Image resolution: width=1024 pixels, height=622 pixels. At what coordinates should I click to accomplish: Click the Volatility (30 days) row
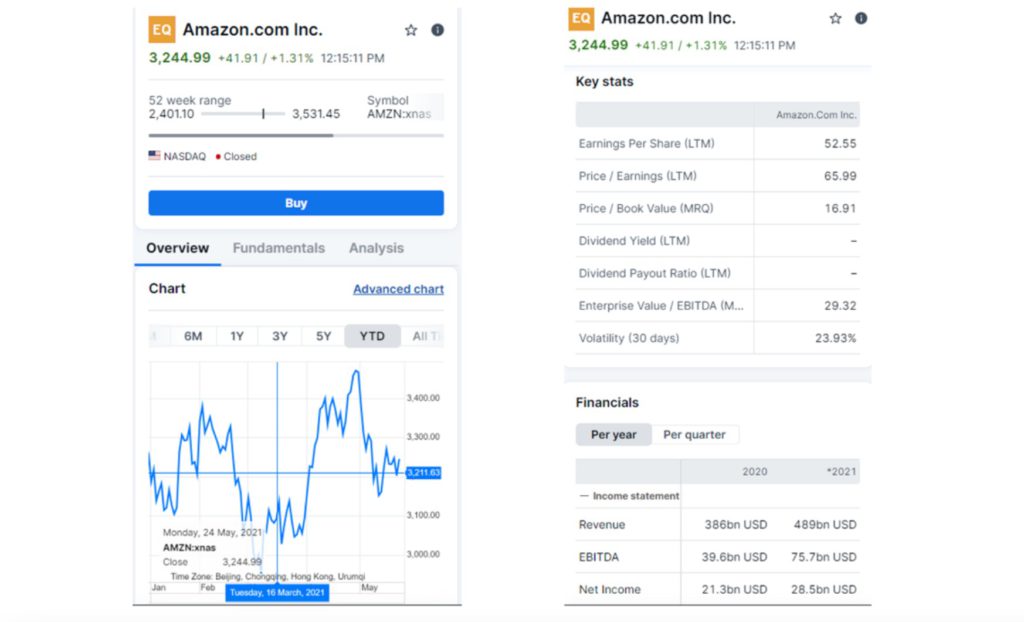(x=718, y=338)
